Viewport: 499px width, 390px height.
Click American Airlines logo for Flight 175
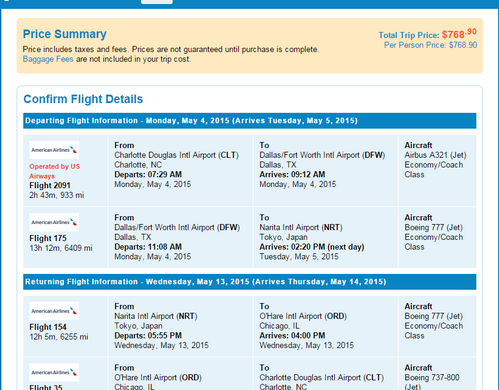tap(54, 222)
